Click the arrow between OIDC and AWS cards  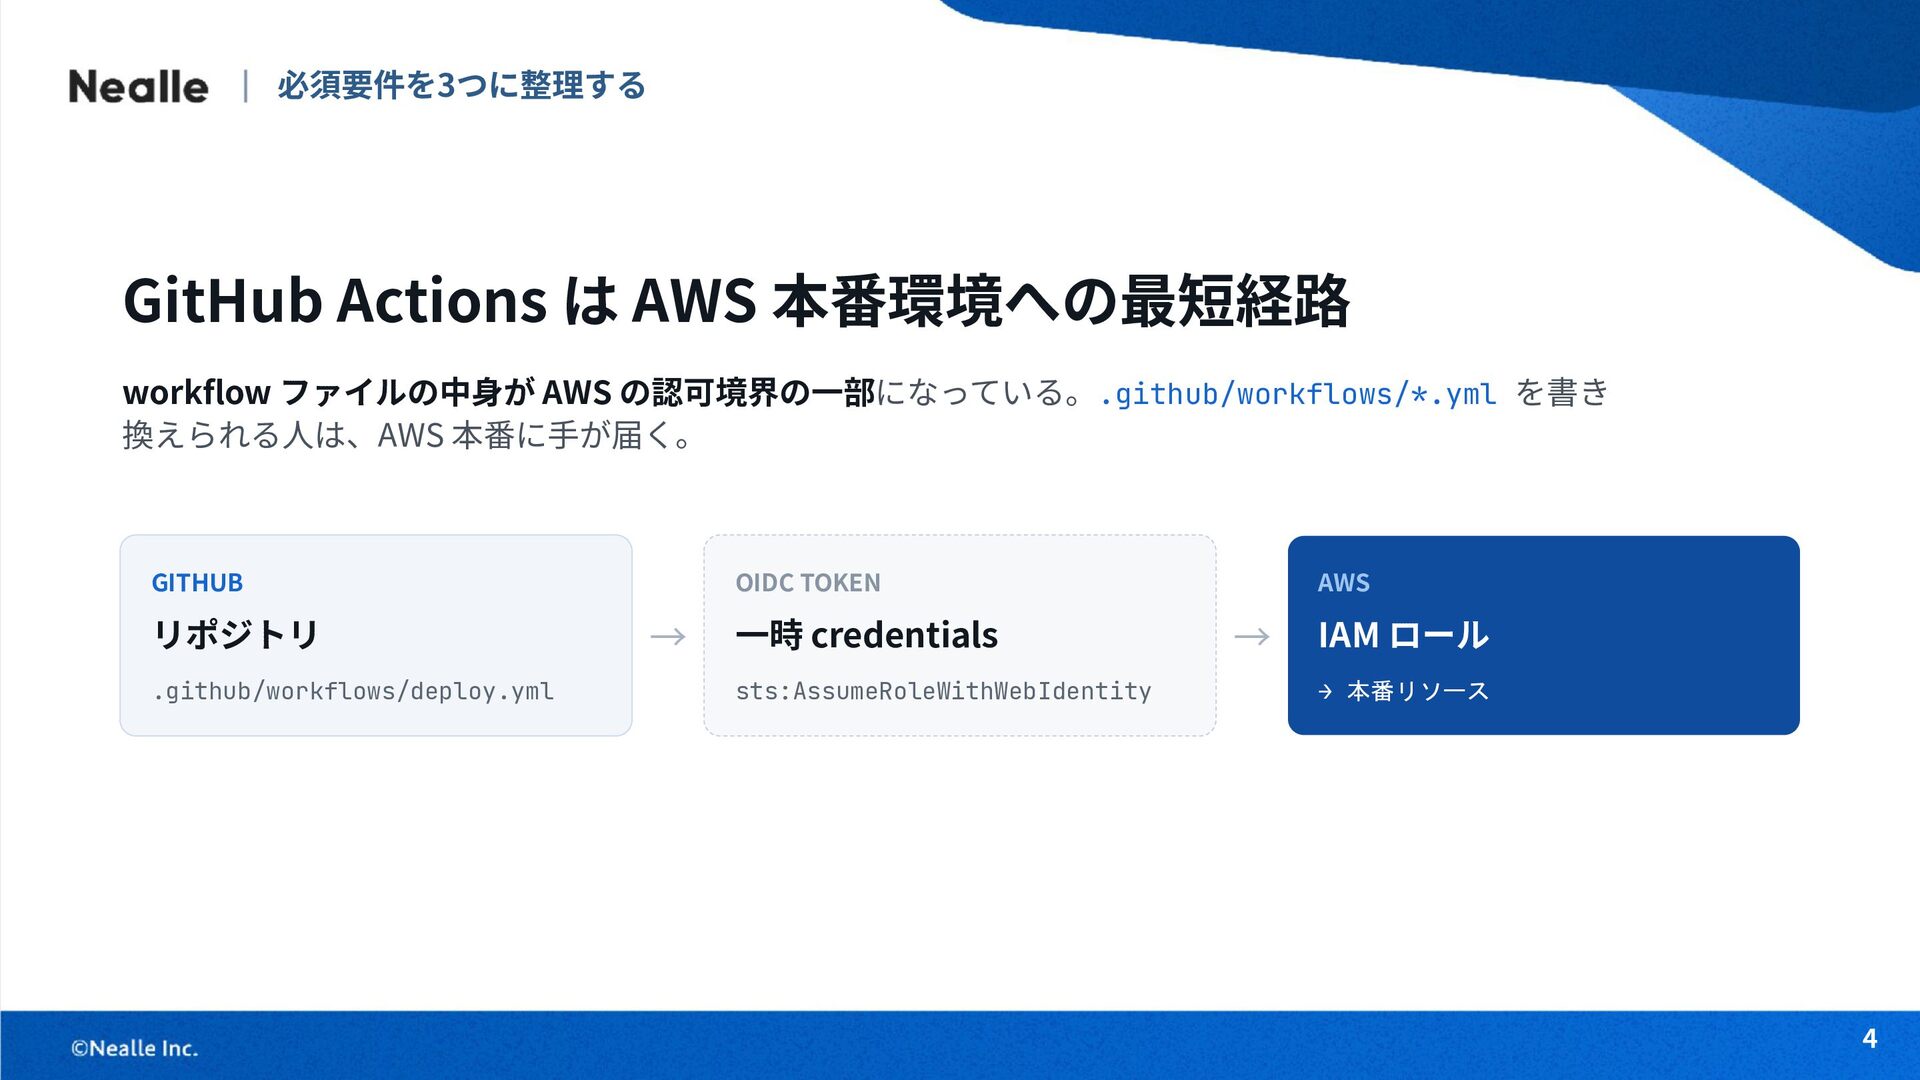(x=1252, y=636)
